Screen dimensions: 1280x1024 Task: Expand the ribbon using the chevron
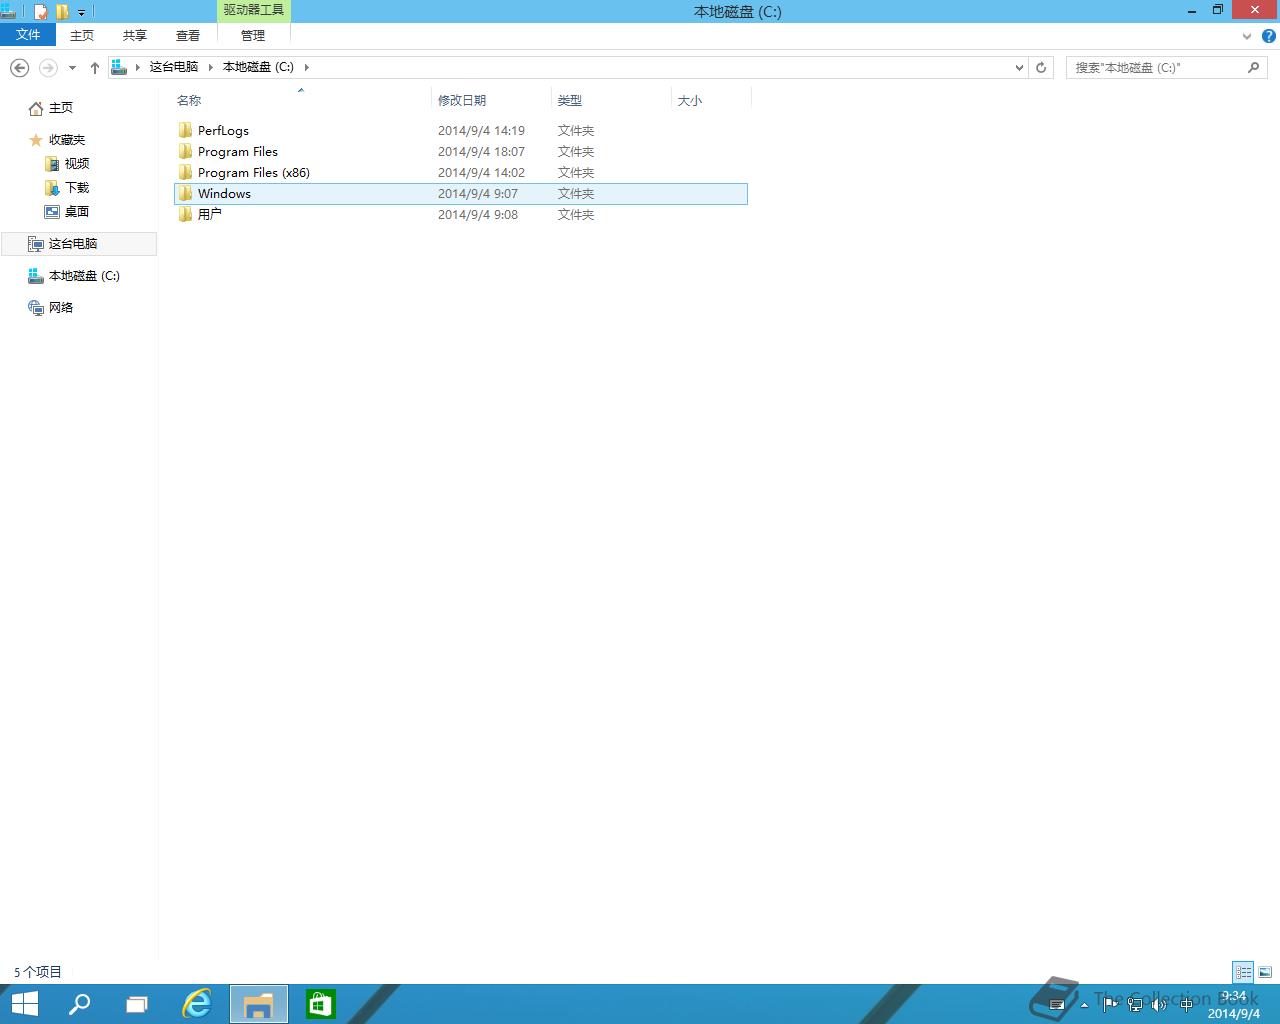pyautogui.click(x=1247, y=36)
